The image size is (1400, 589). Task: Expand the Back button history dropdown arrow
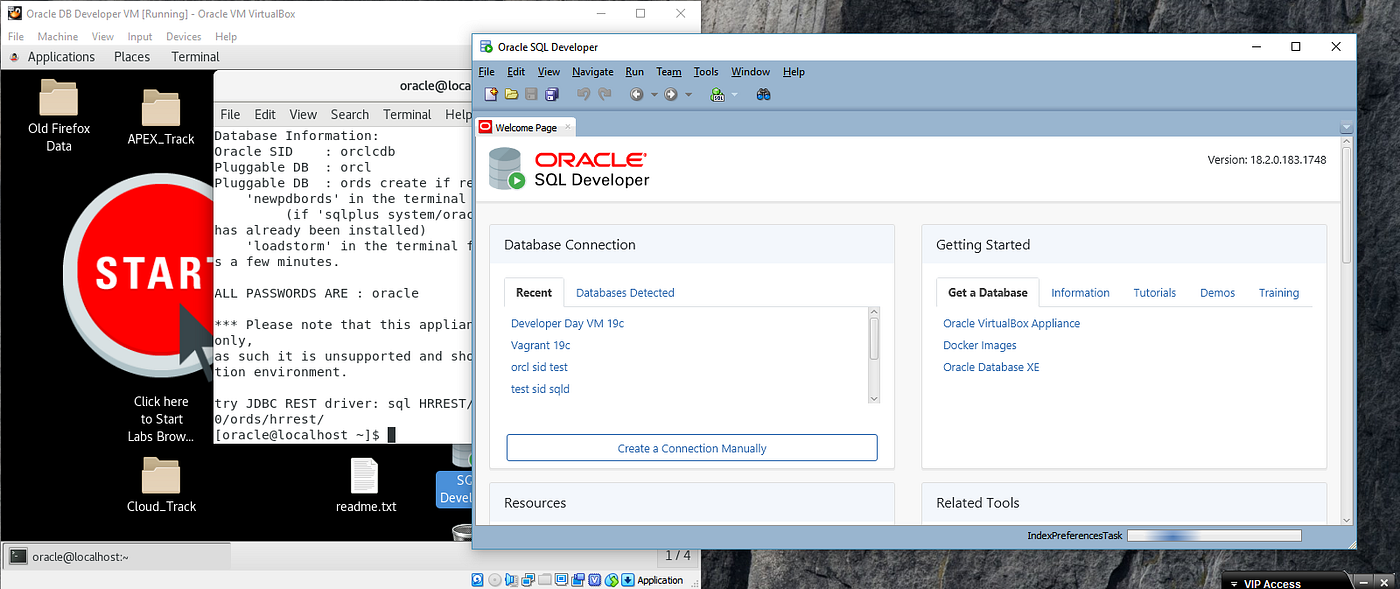[x=654, y=95]
